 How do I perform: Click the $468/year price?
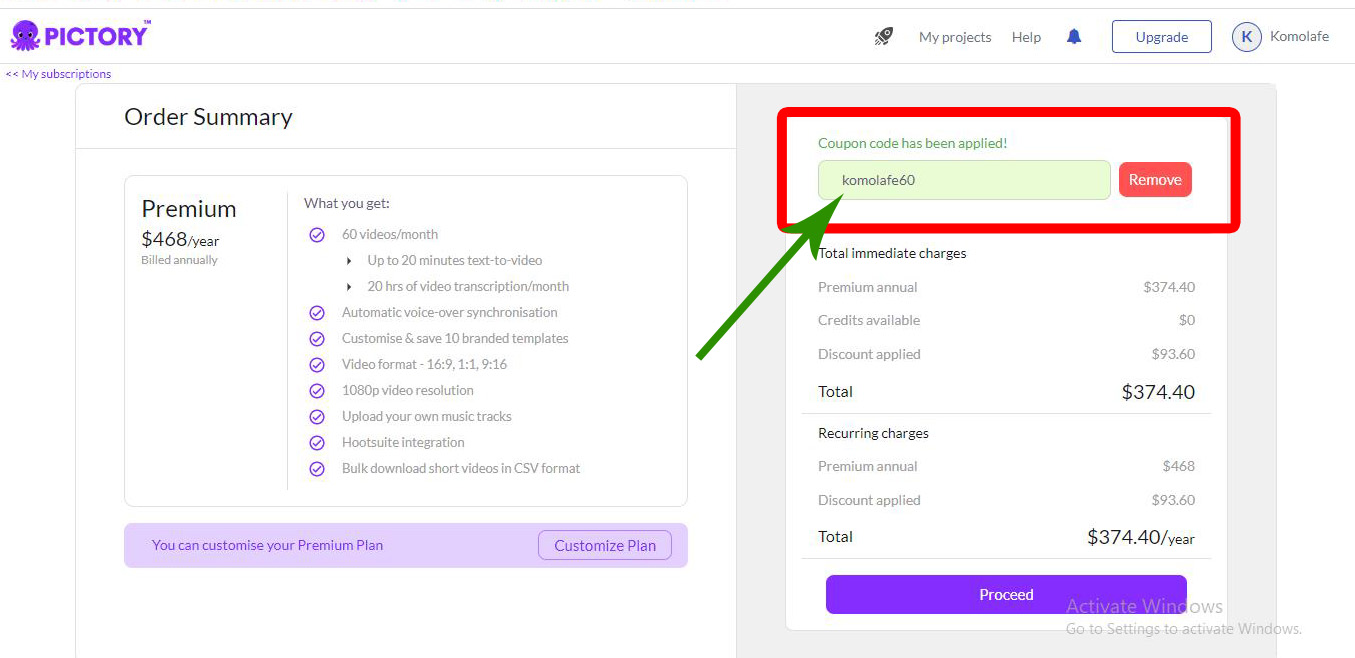click(180, 240)
